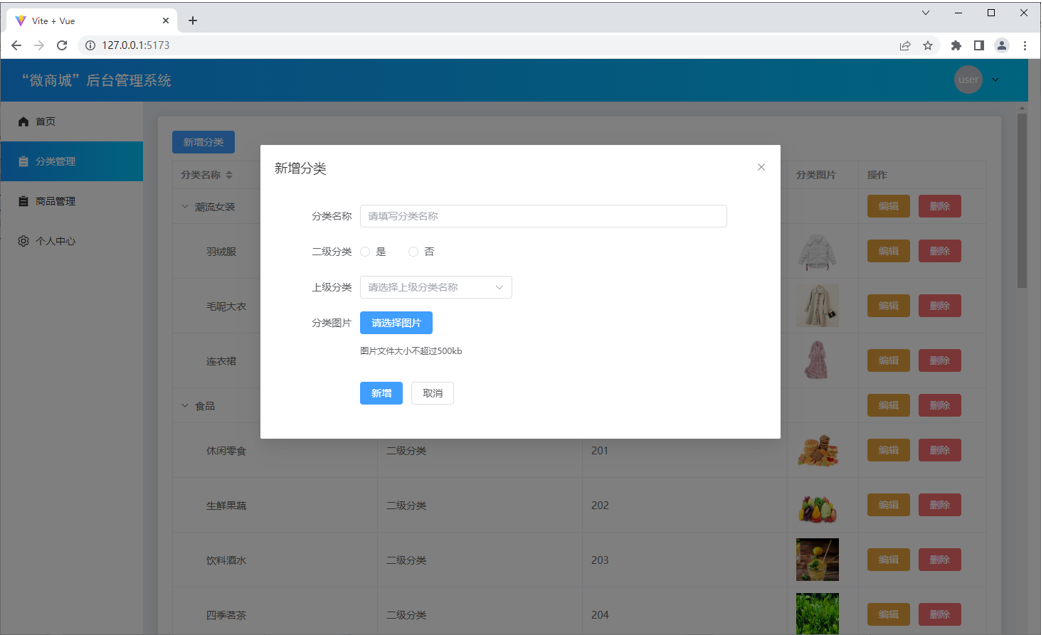Viewport: 1042px width, 635px height.
Task: Open the 上级分类 dropdown
Action: pyautogui.click(x=436, y=287)
